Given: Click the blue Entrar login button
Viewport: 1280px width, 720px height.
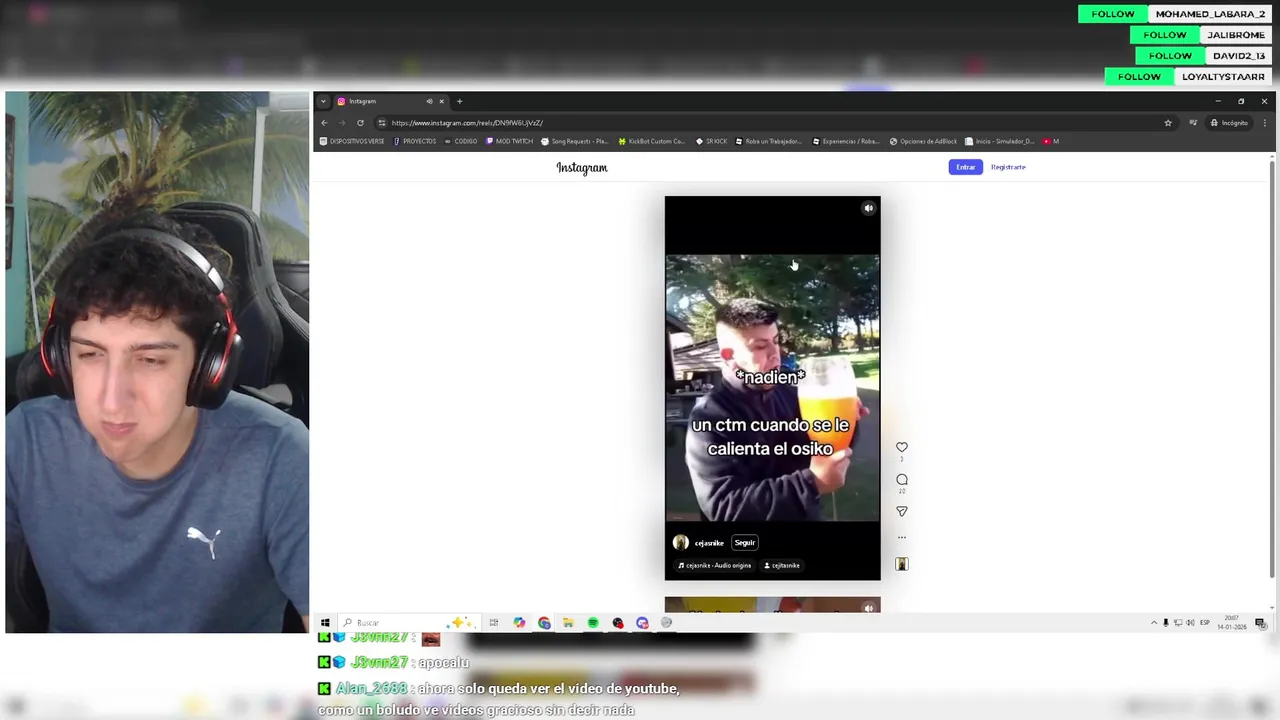Looking at the screenshot, I should pyautogui.click(x=965, y=167).
